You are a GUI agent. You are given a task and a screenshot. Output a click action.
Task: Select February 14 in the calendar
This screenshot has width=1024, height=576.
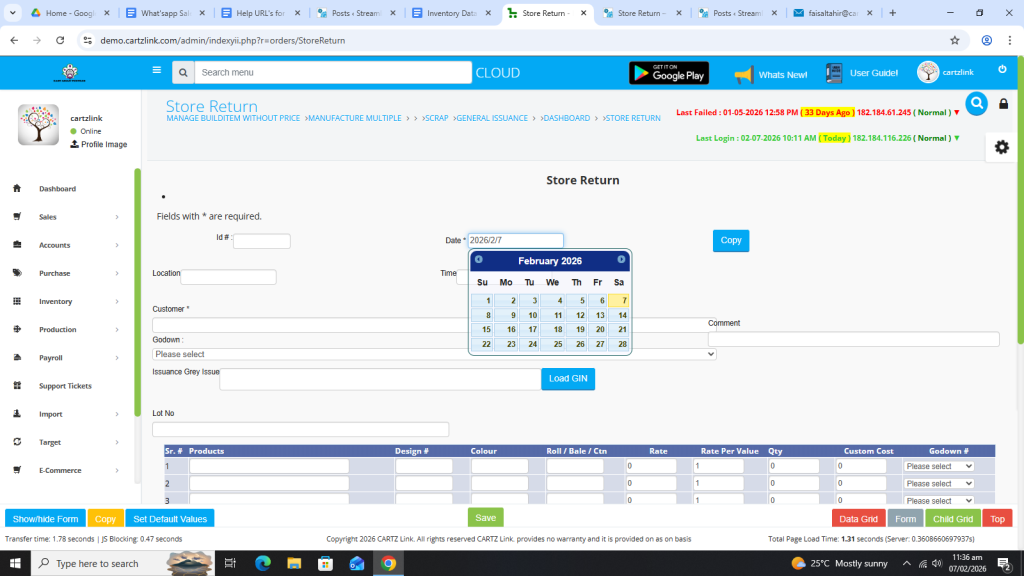pos(619,315)
